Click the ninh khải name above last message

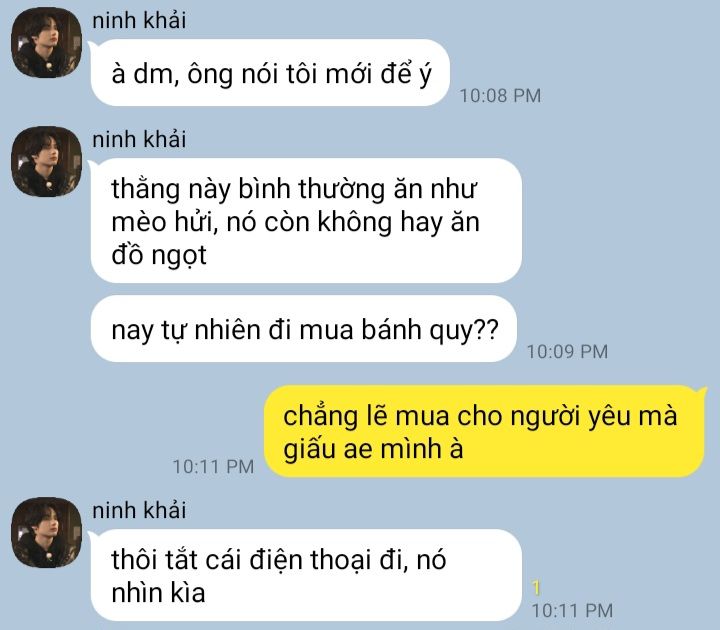139,511
